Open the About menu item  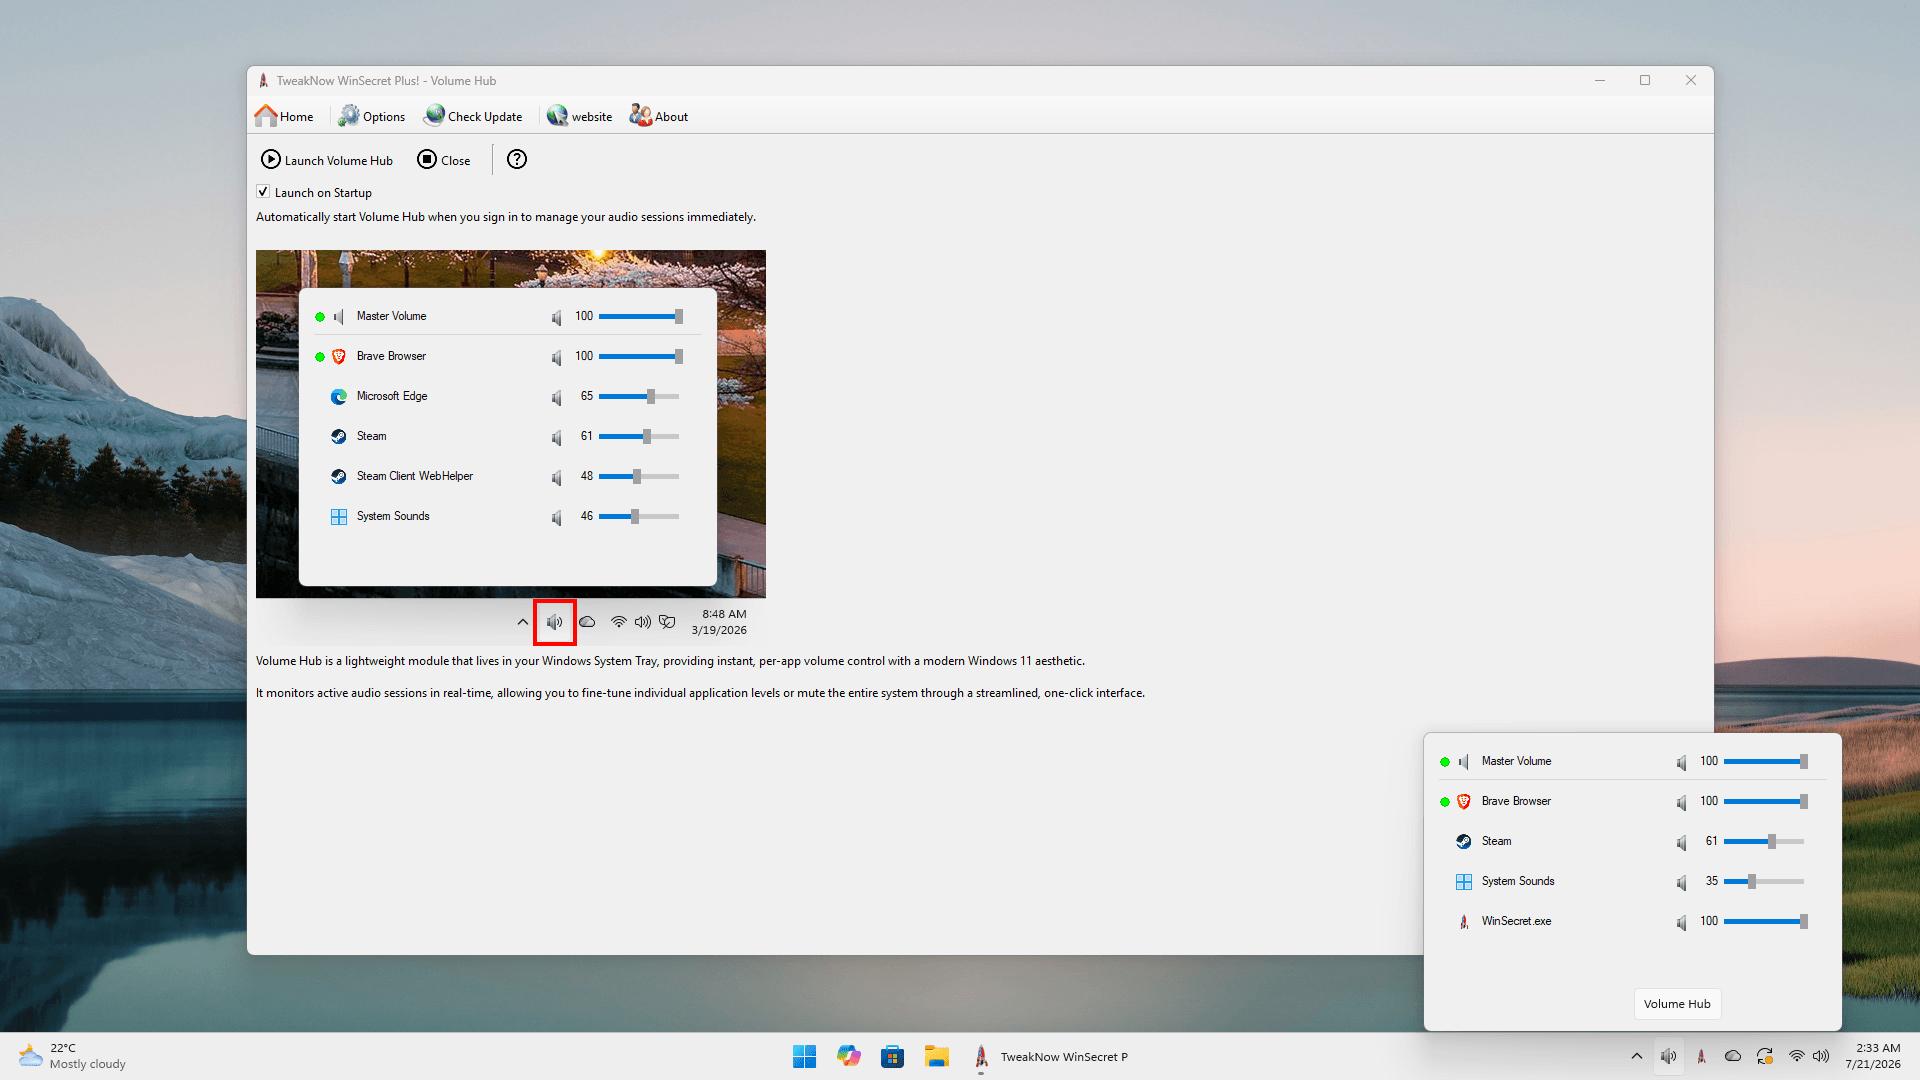tap(659, 116)
